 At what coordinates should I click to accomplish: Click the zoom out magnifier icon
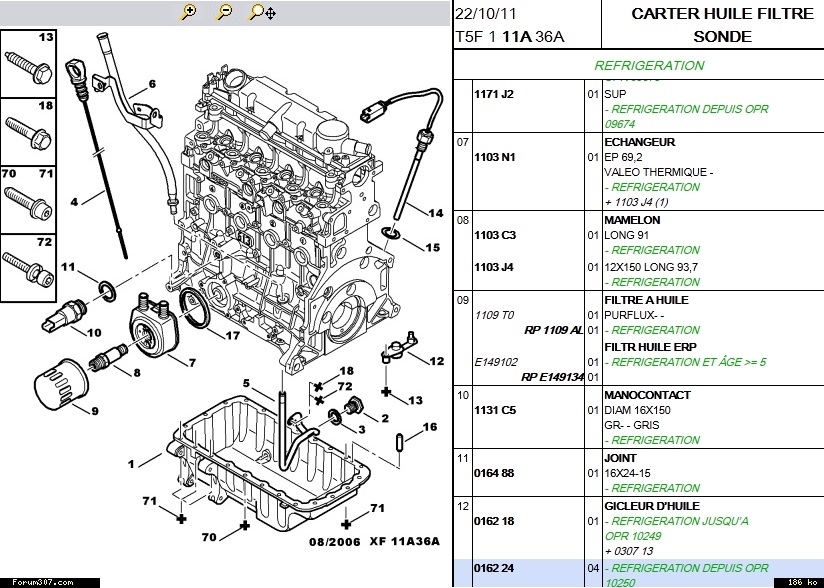pyautogui.click(x=224, y=12)
